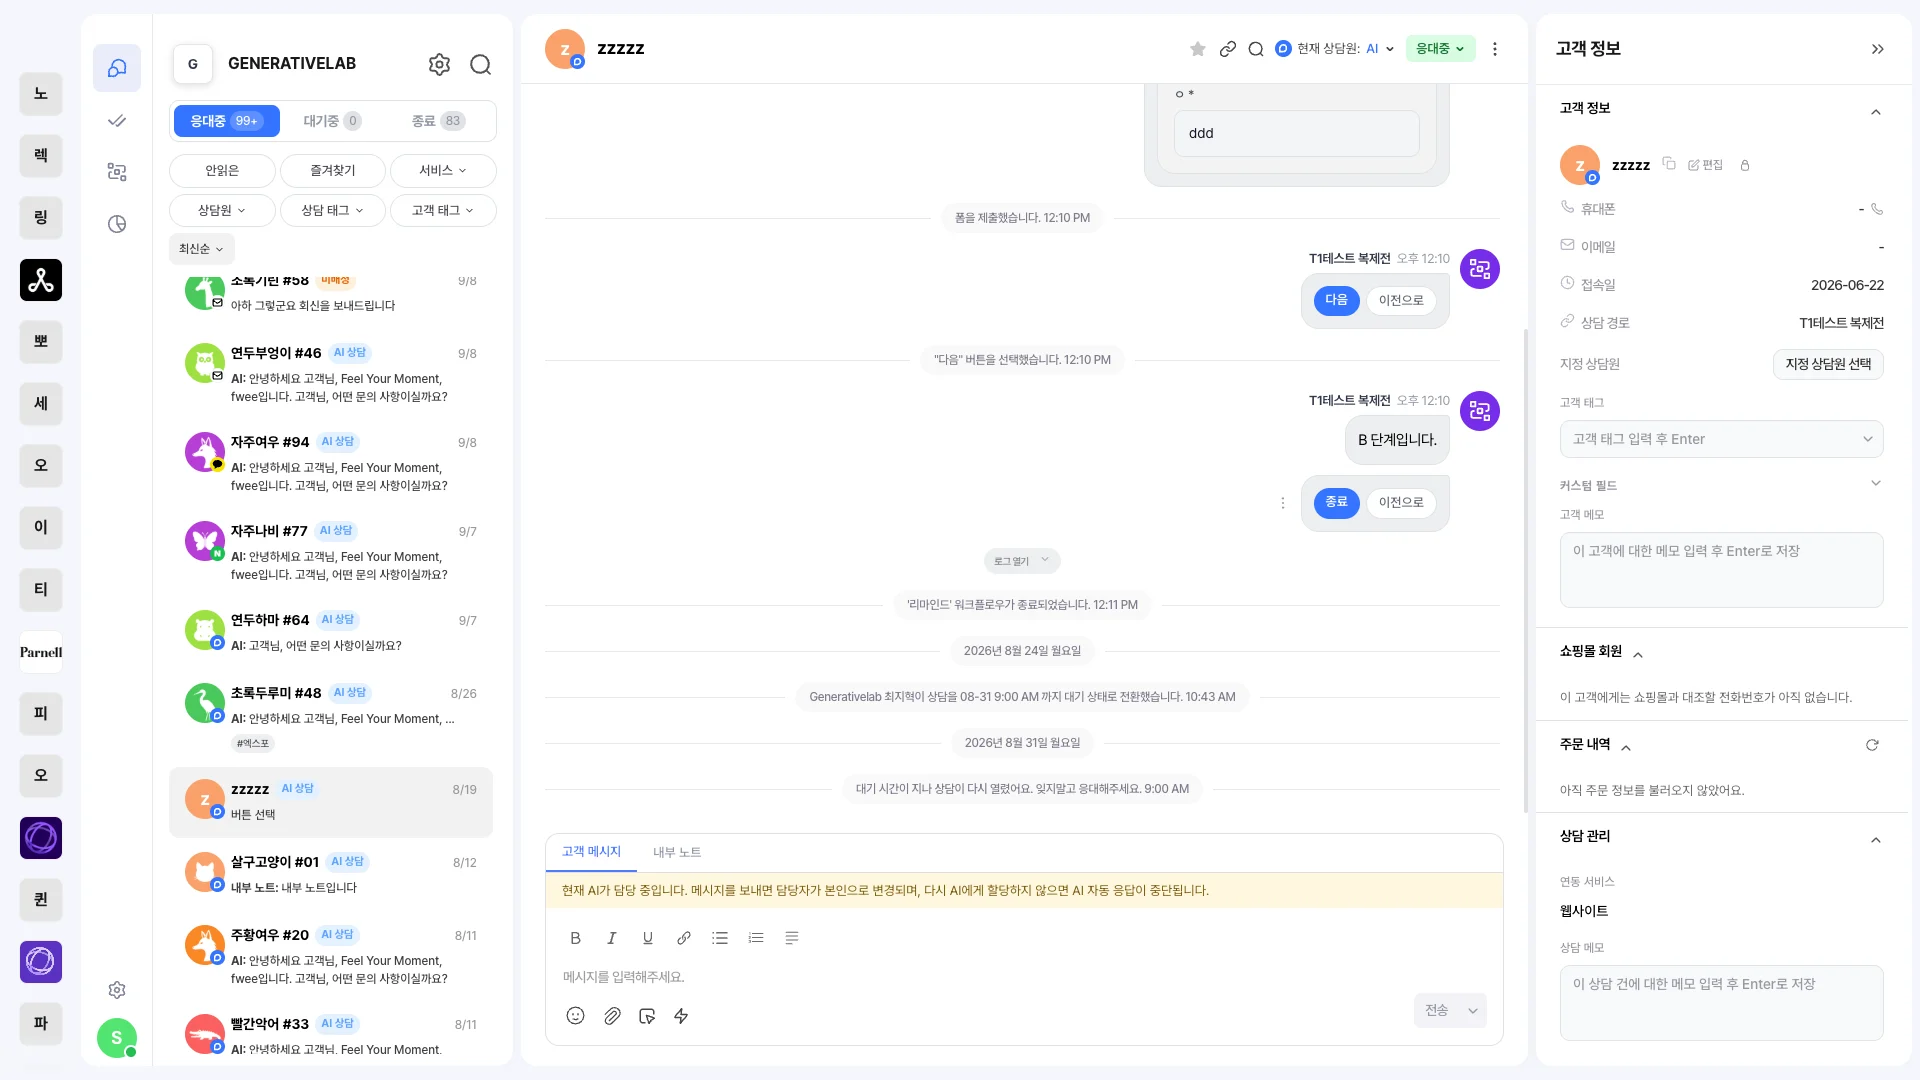This screenshot has width=1920, height=1080.
Task: Open the statistics pie chart icon
Action: (117, 224)
